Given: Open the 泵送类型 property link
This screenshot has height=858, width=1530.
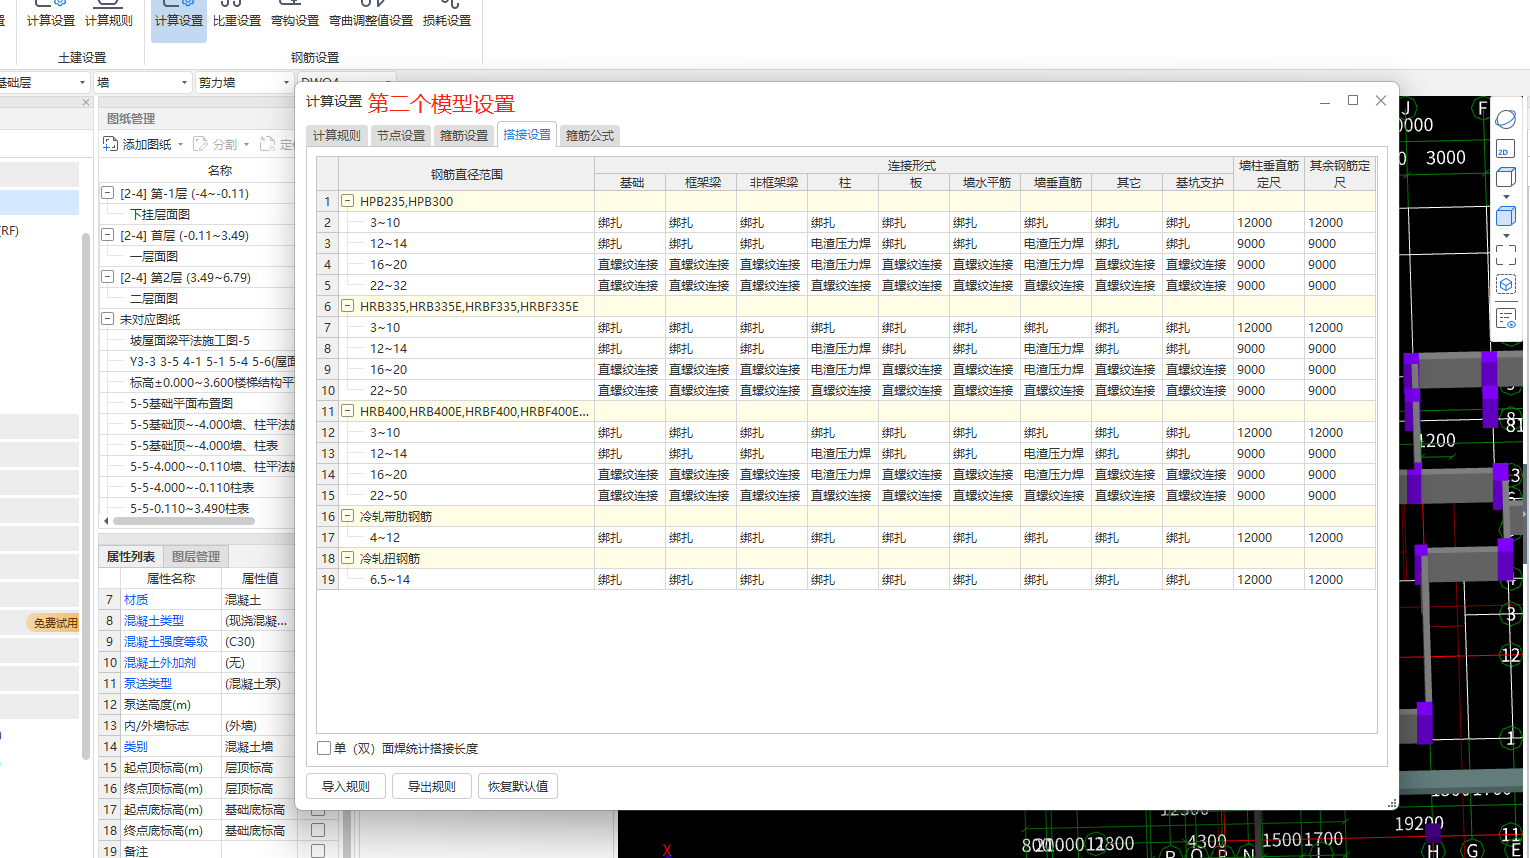Looking at the screenshot, I should (x=148, y=683).
